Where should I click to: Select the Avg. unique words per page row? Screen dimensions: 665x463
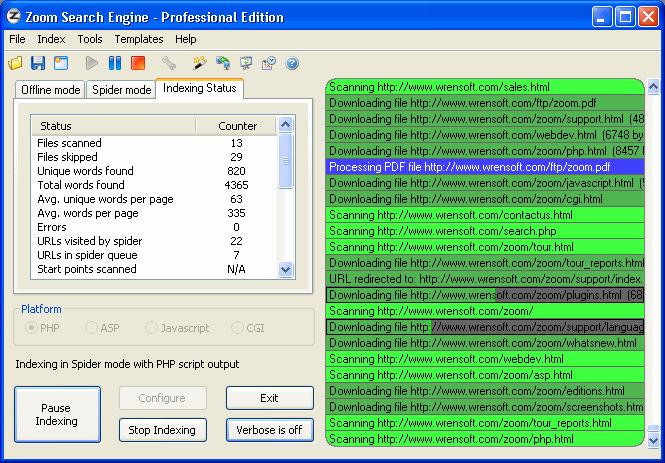155,199
